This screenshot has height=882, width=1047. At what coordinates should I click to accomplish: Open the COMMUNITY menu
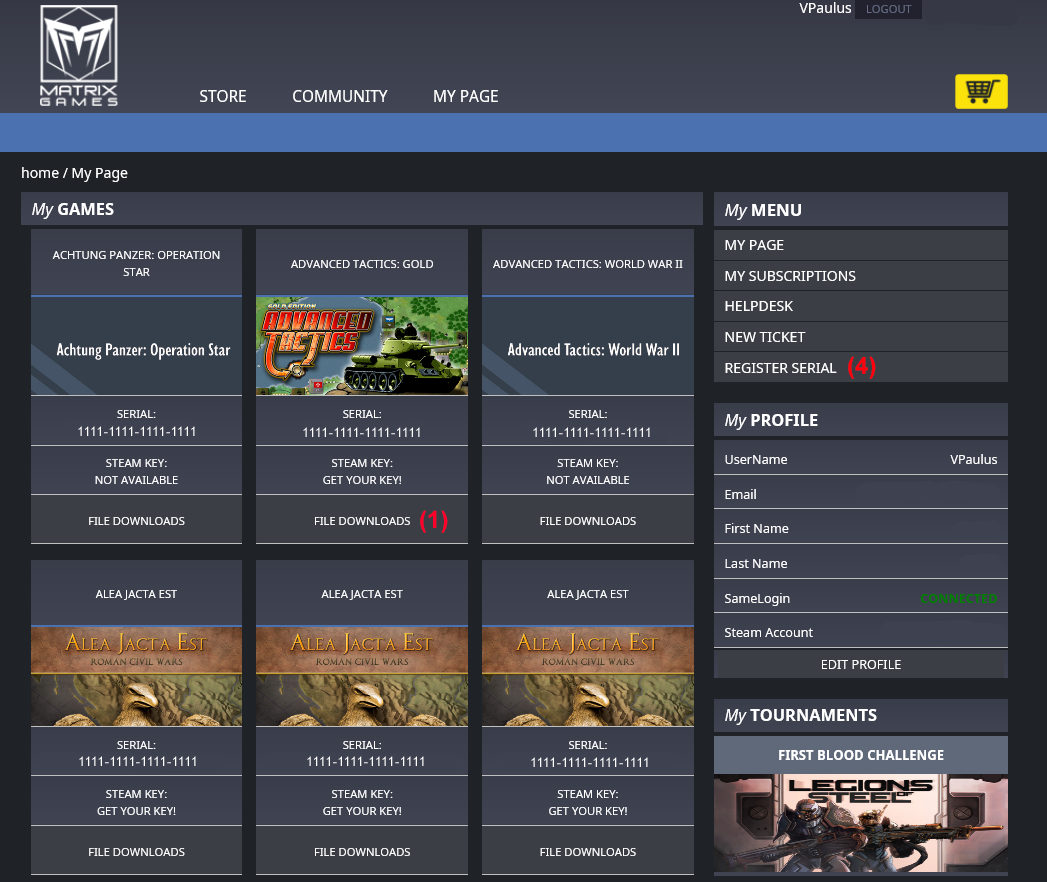click(x=340, y=96)
